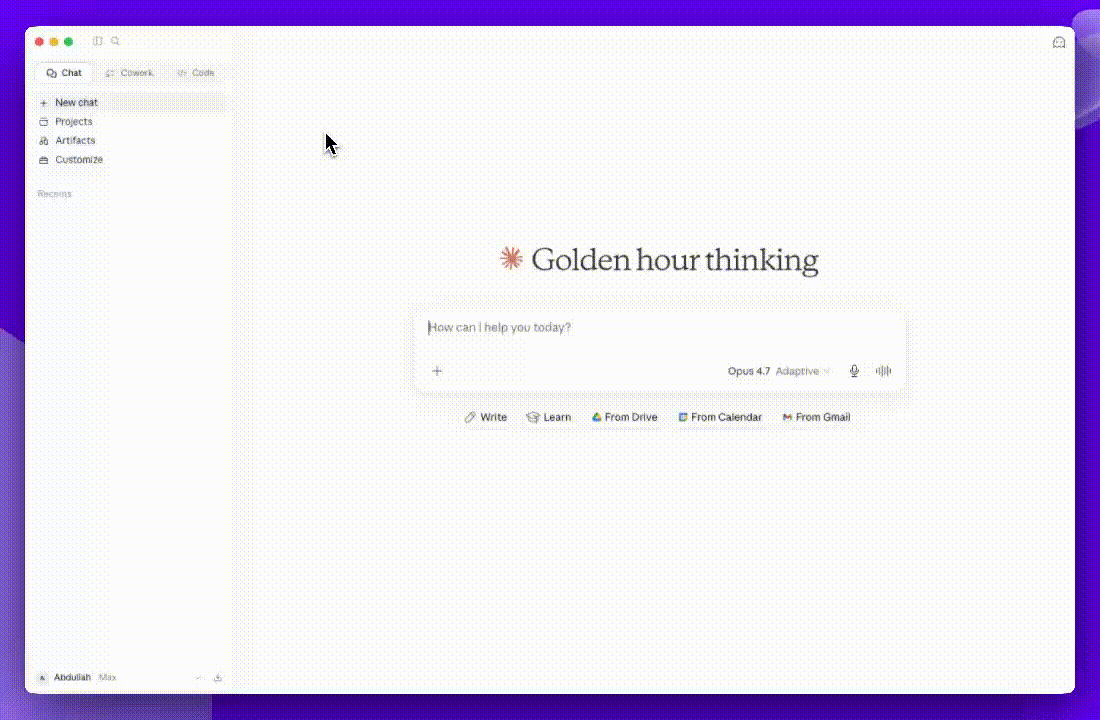
Task: Open Artifacts in the sidebar
Action: coord(130,140)
